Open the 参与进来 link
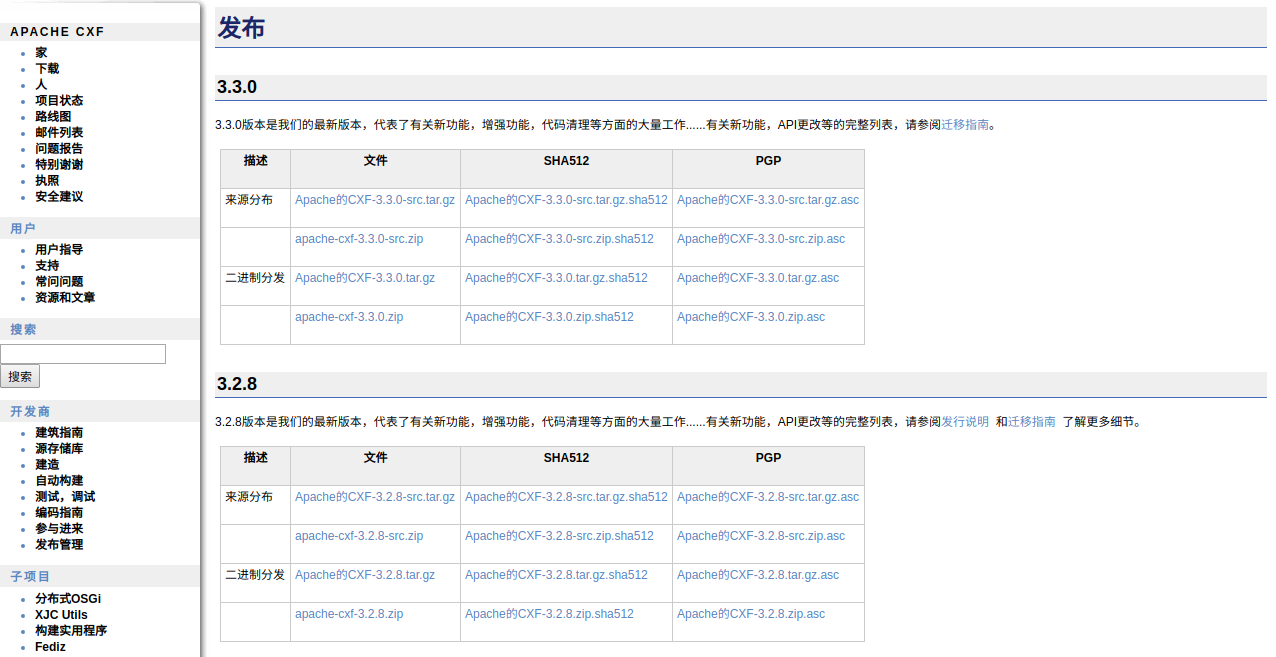1276x657 pixels. coord(59,529)
